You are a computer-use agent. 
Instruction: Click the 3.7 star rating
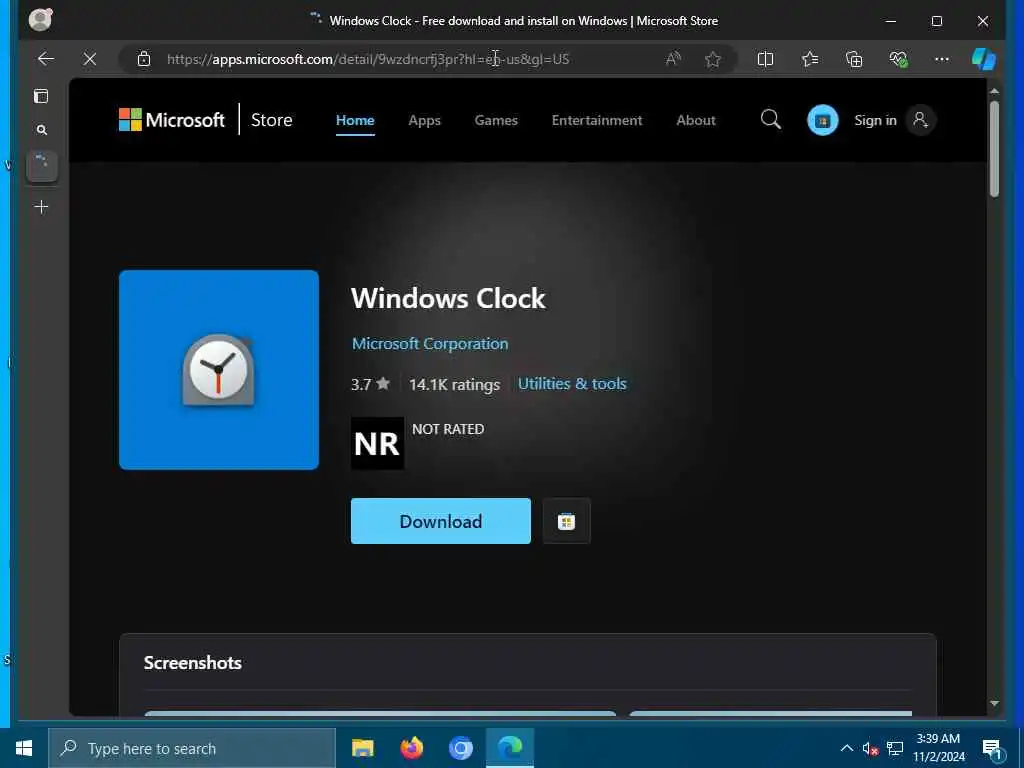[370, 384]
